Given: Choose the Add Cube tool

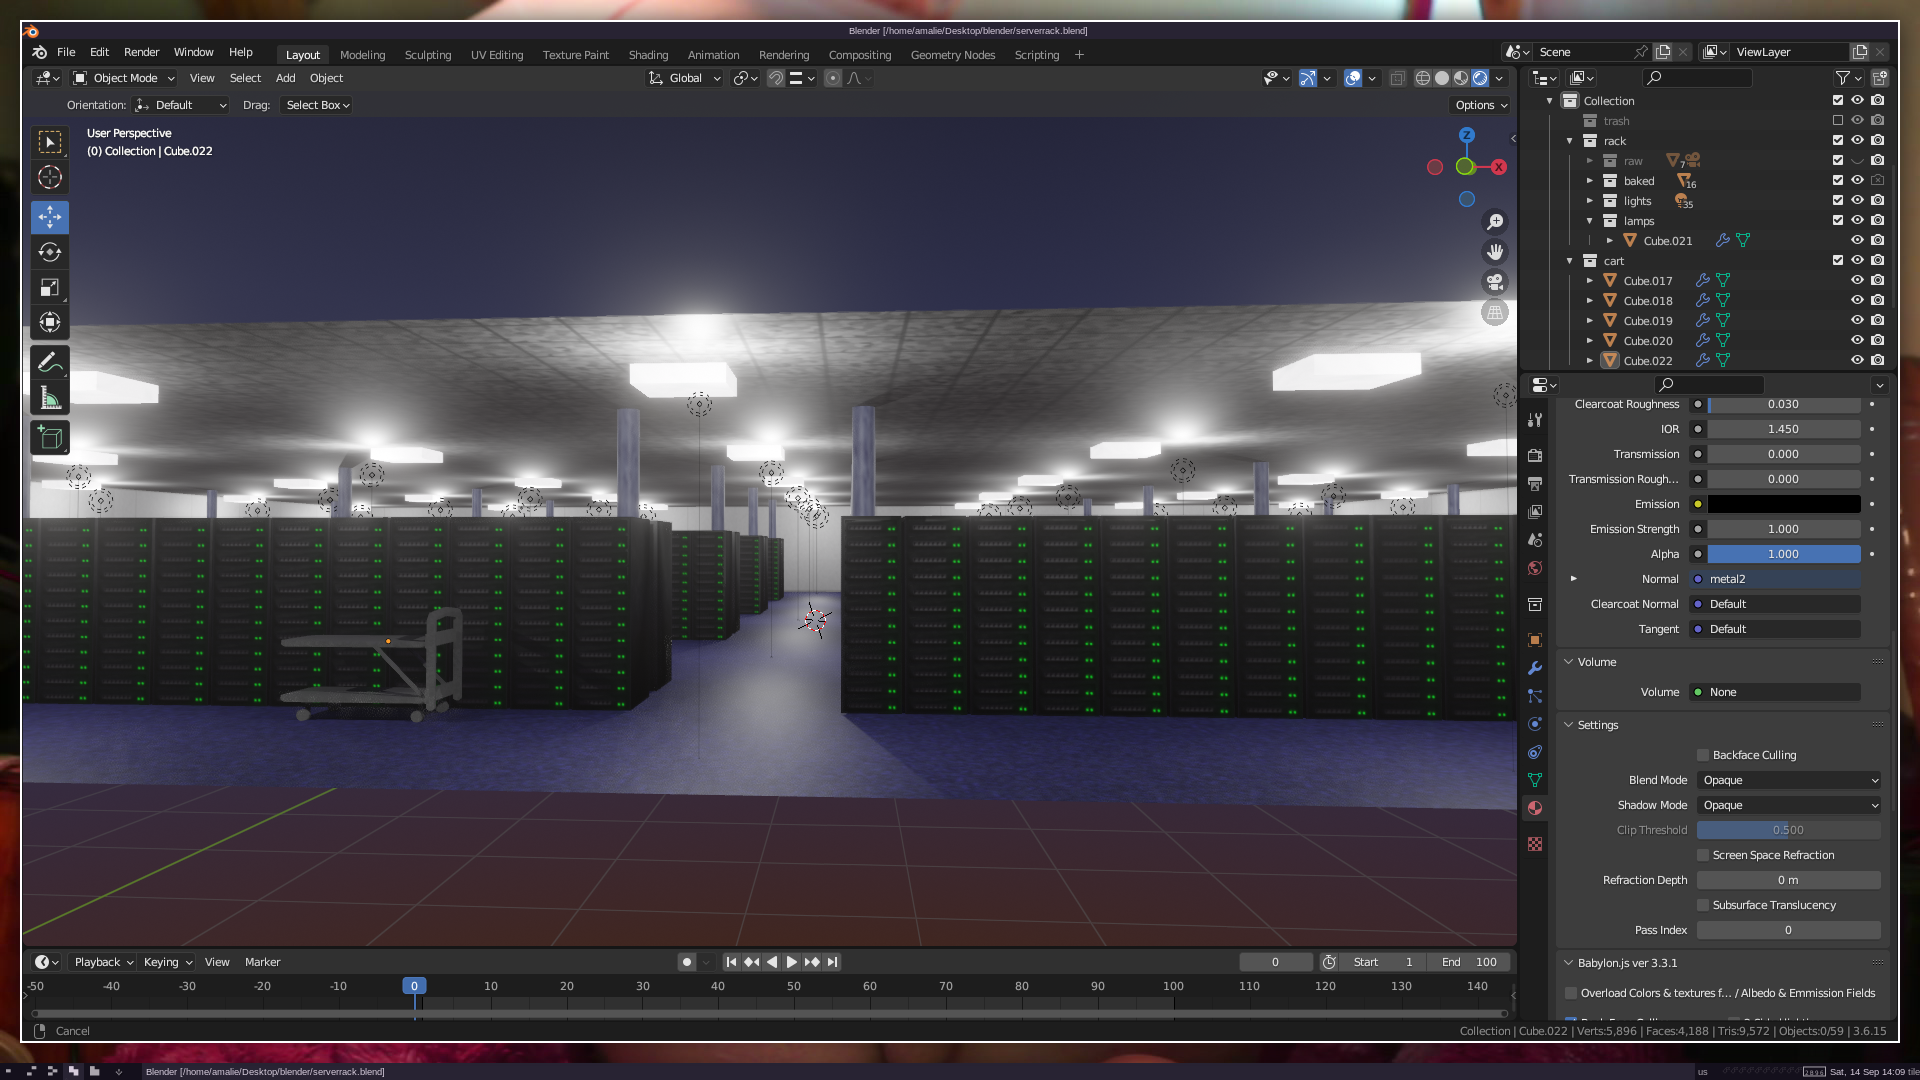Looking at the screenshot, I should pyautogui.click(x=50, y=438).
